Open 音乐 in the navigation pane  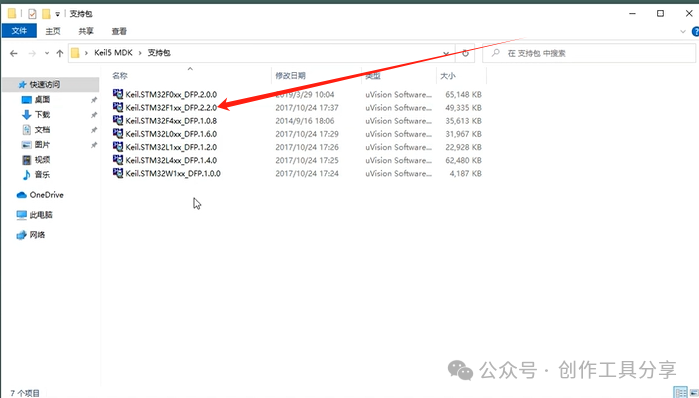coord(42,175)
